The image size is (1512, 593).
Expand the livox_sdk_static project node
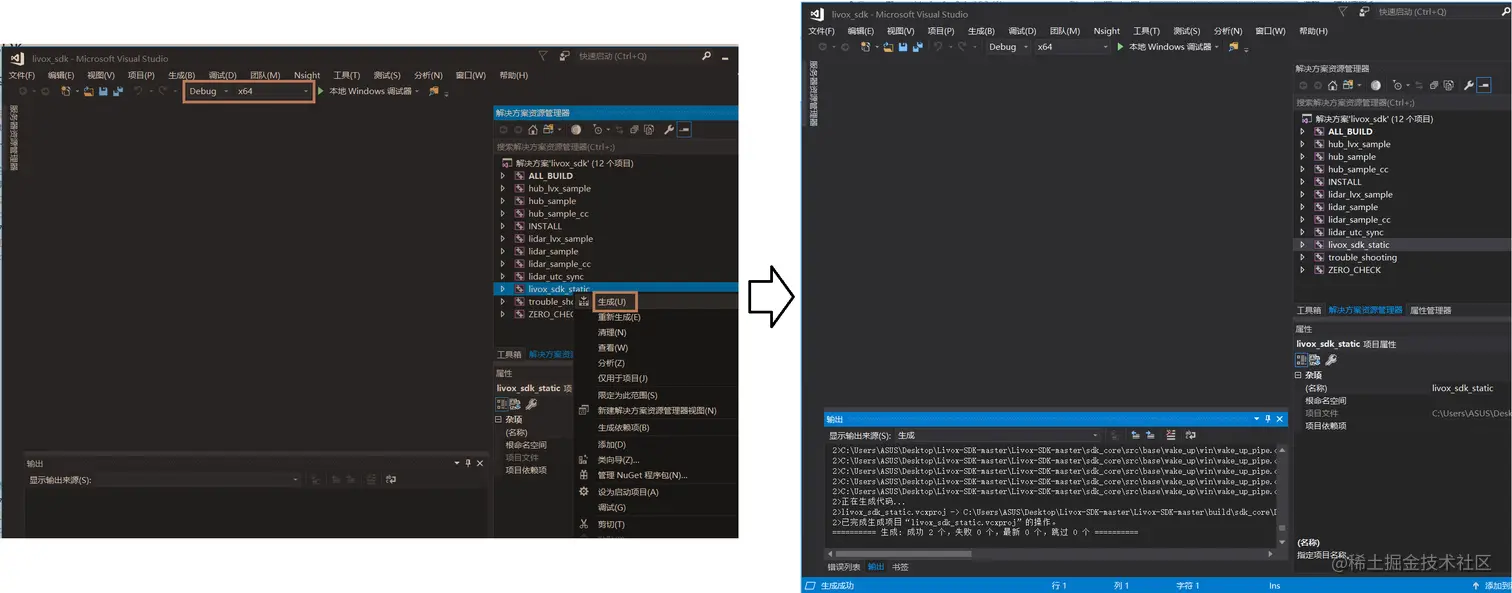click(1303, 244)
